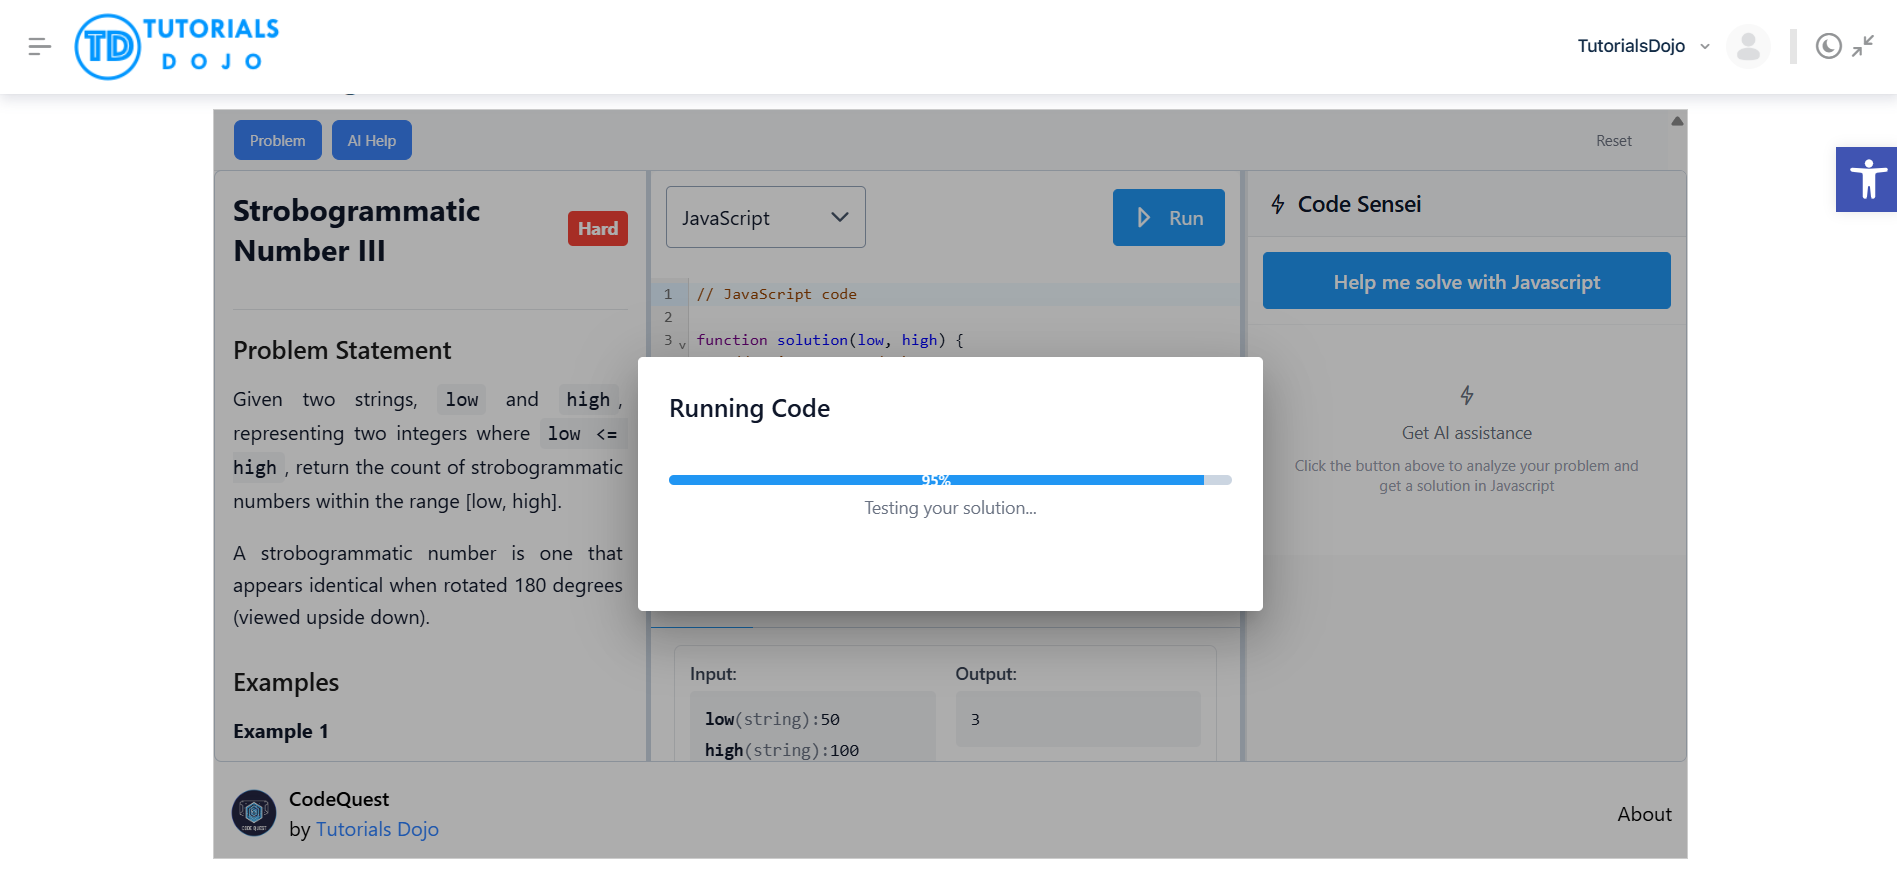Click the Tutorials Dojo logo
Image resolution: width=1897 pixels, height=881 pixels.
[x=177, y=46]
